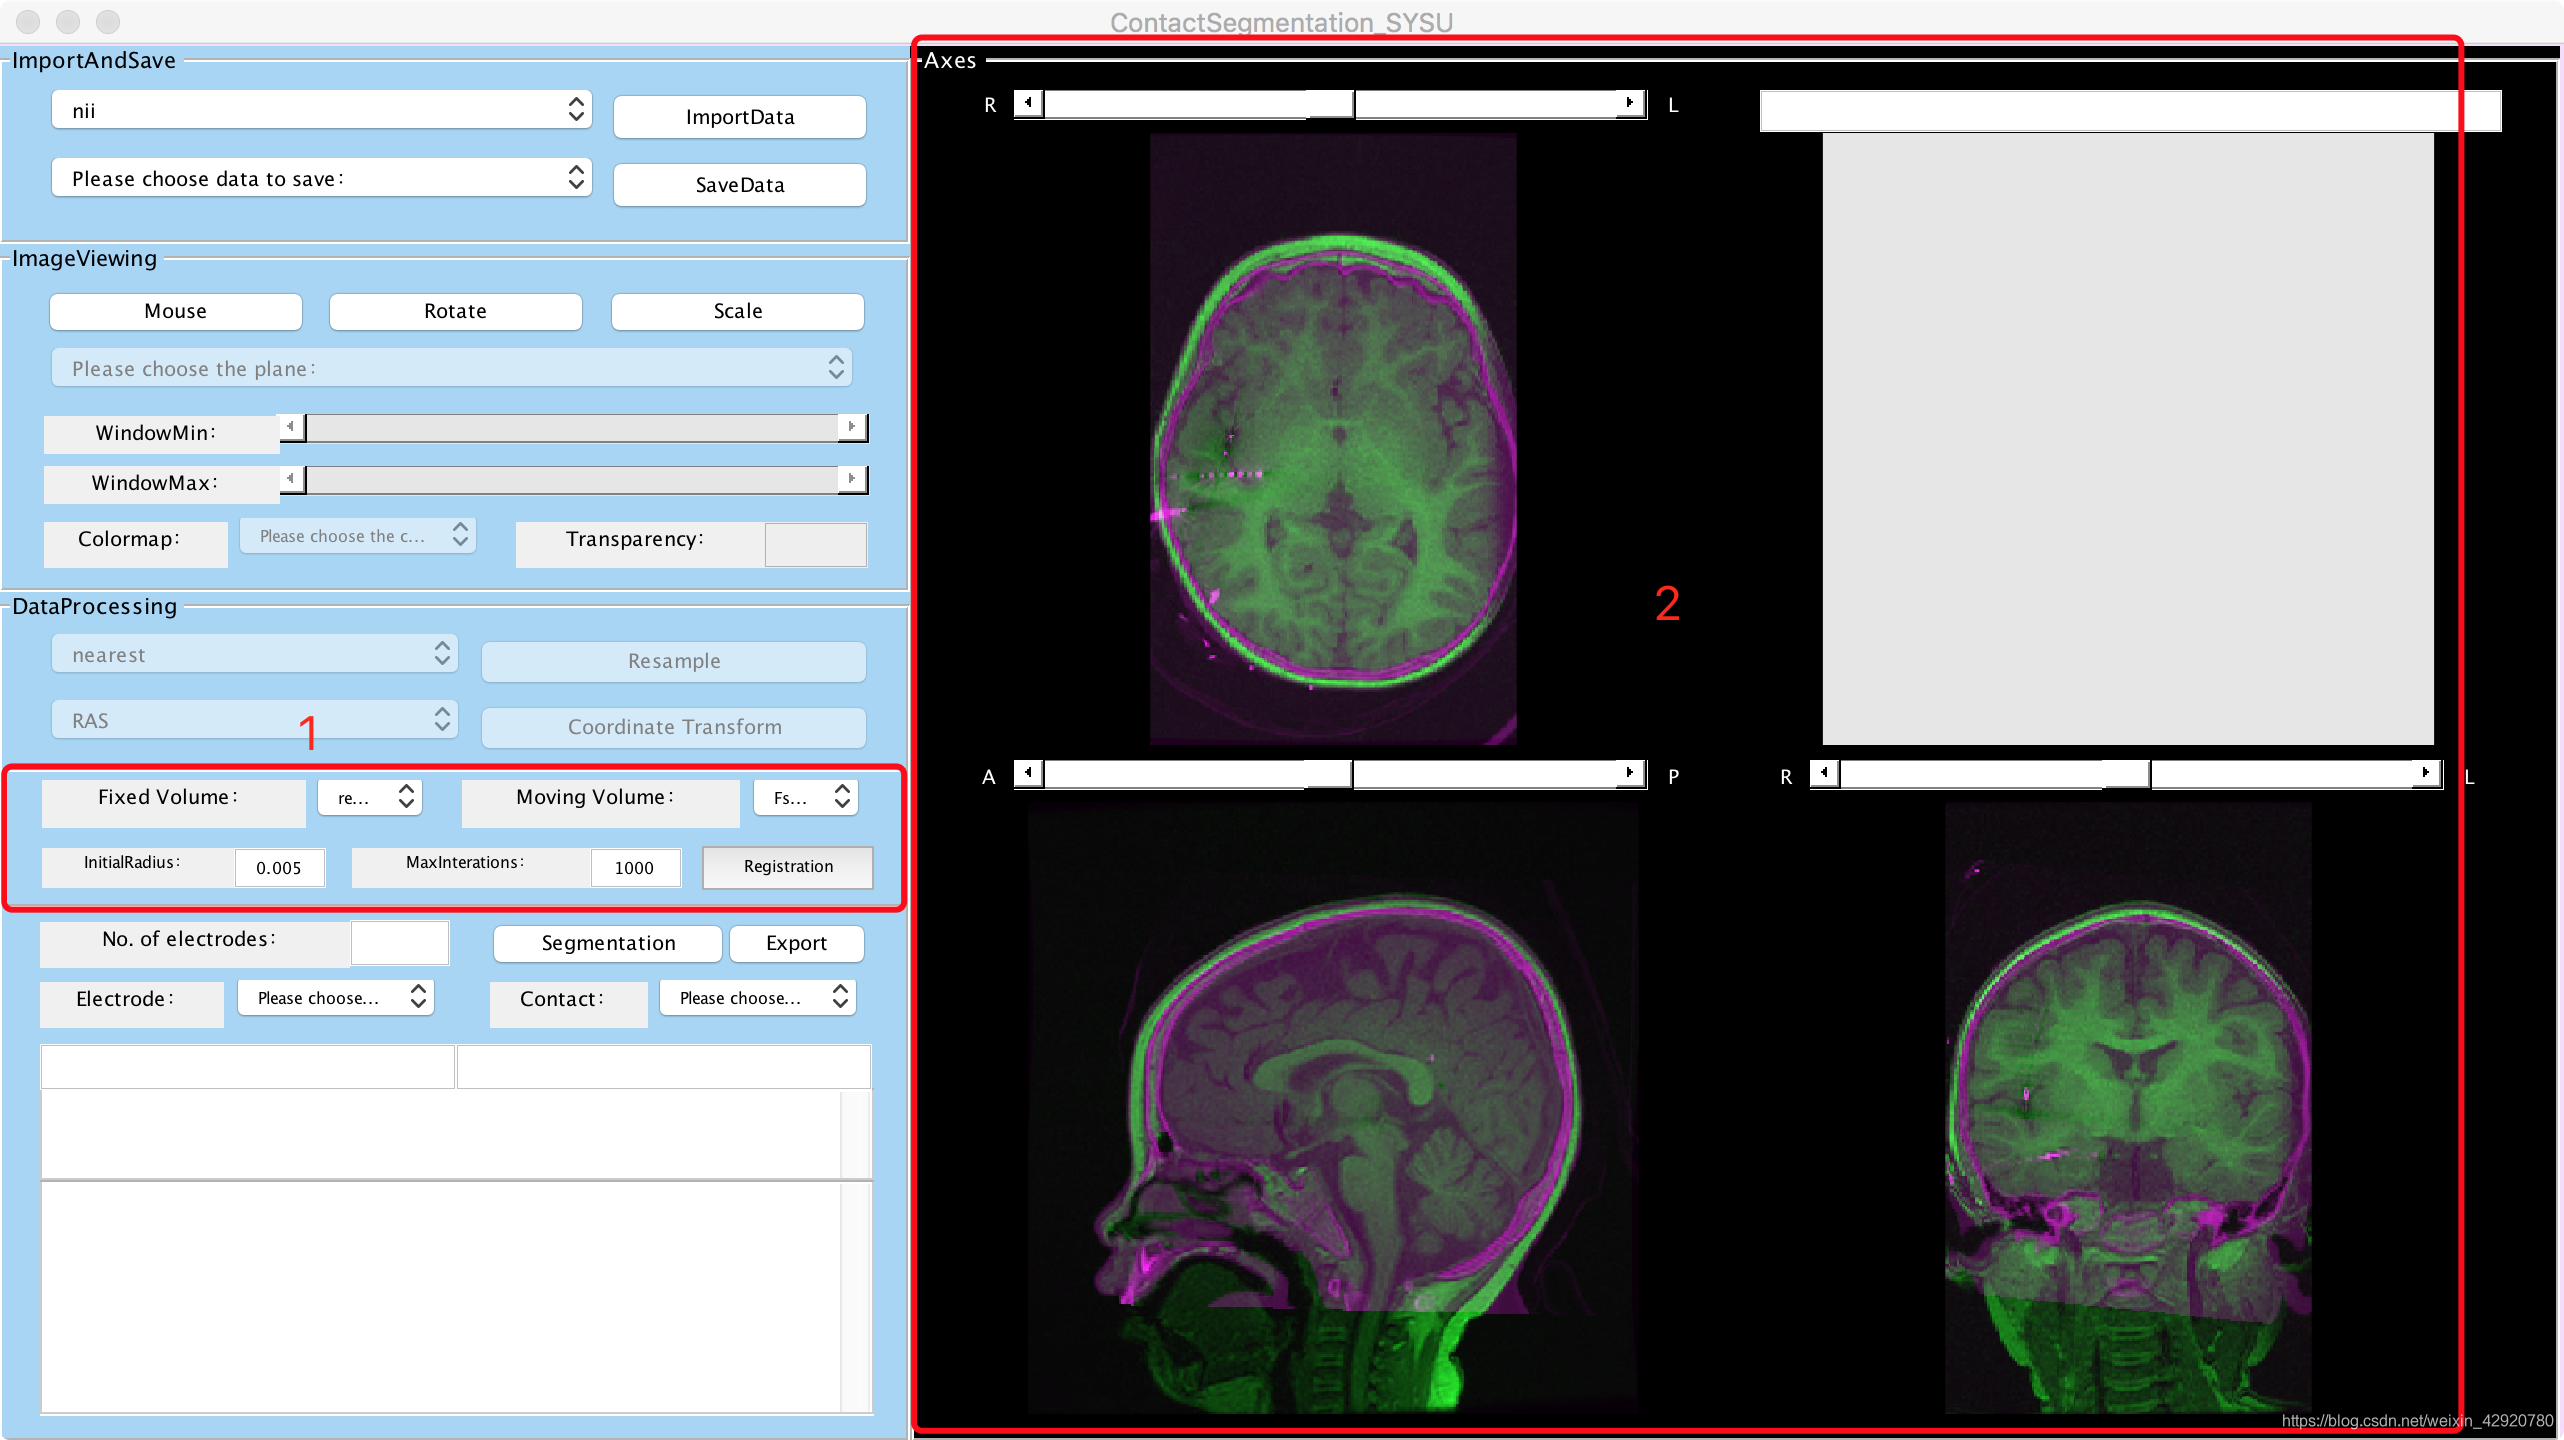Click left arrow of top R-L slice slider
Screen dimensions: 2564x1440
click(1028, 103)
